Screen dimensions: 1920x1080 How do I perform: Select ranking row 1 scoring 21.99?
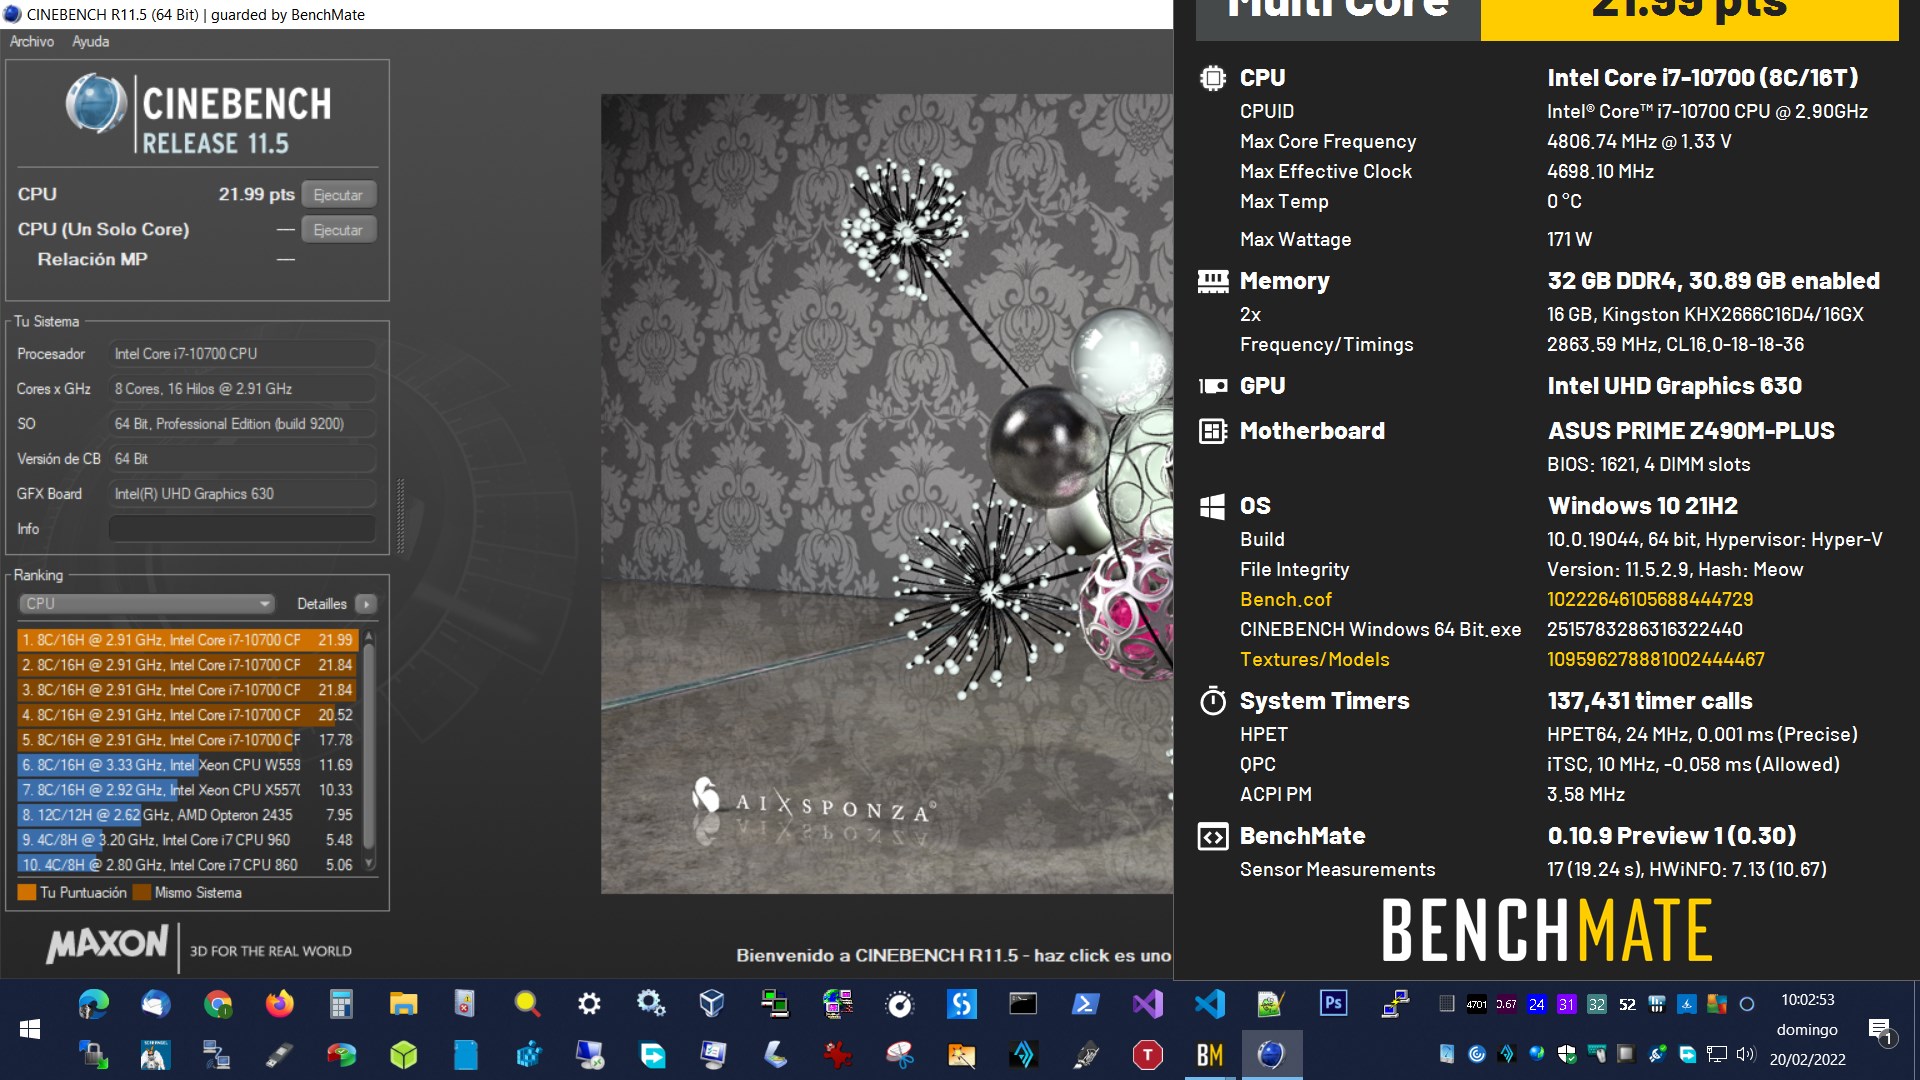(188, 640)
